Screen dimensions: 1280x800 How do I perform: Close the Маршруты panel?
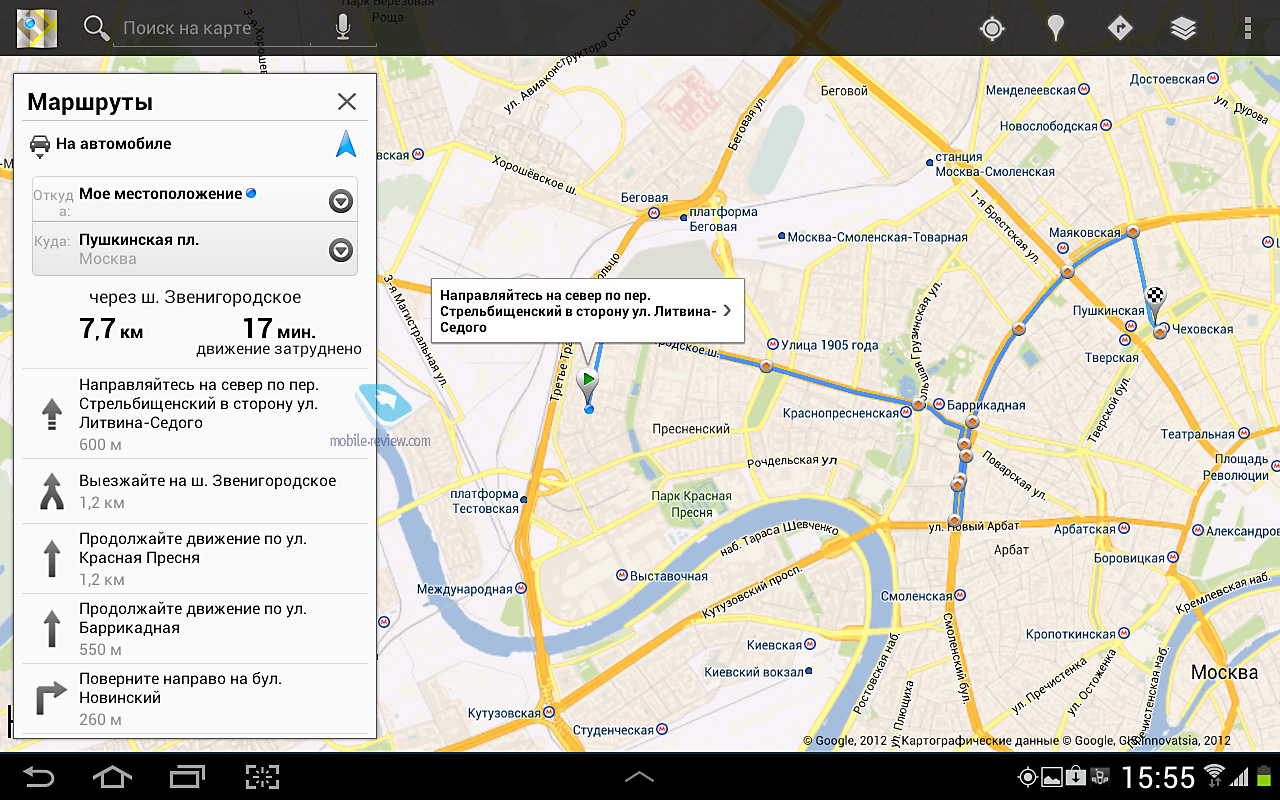point(346,101)
